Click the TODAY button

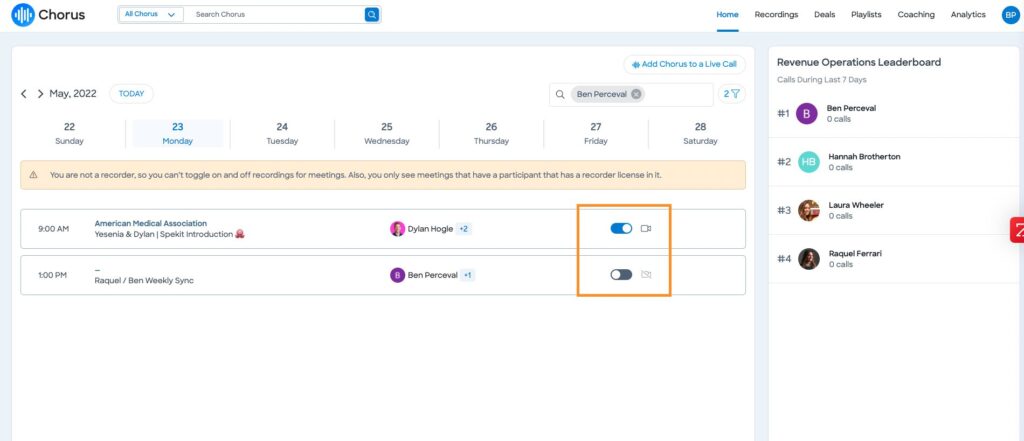[131, 94]
